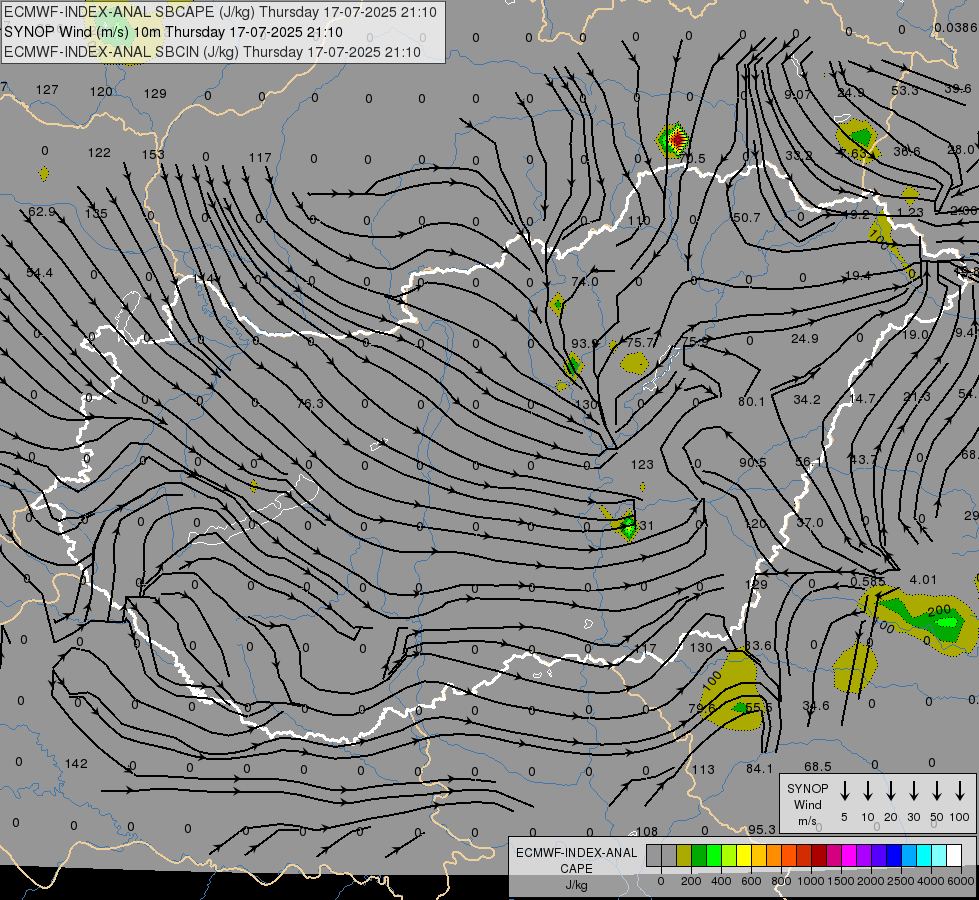This screenshot has width=979, height=900.
Task: Pick the olive swatch in CAPE legend
Action: [x=684, y=855]
